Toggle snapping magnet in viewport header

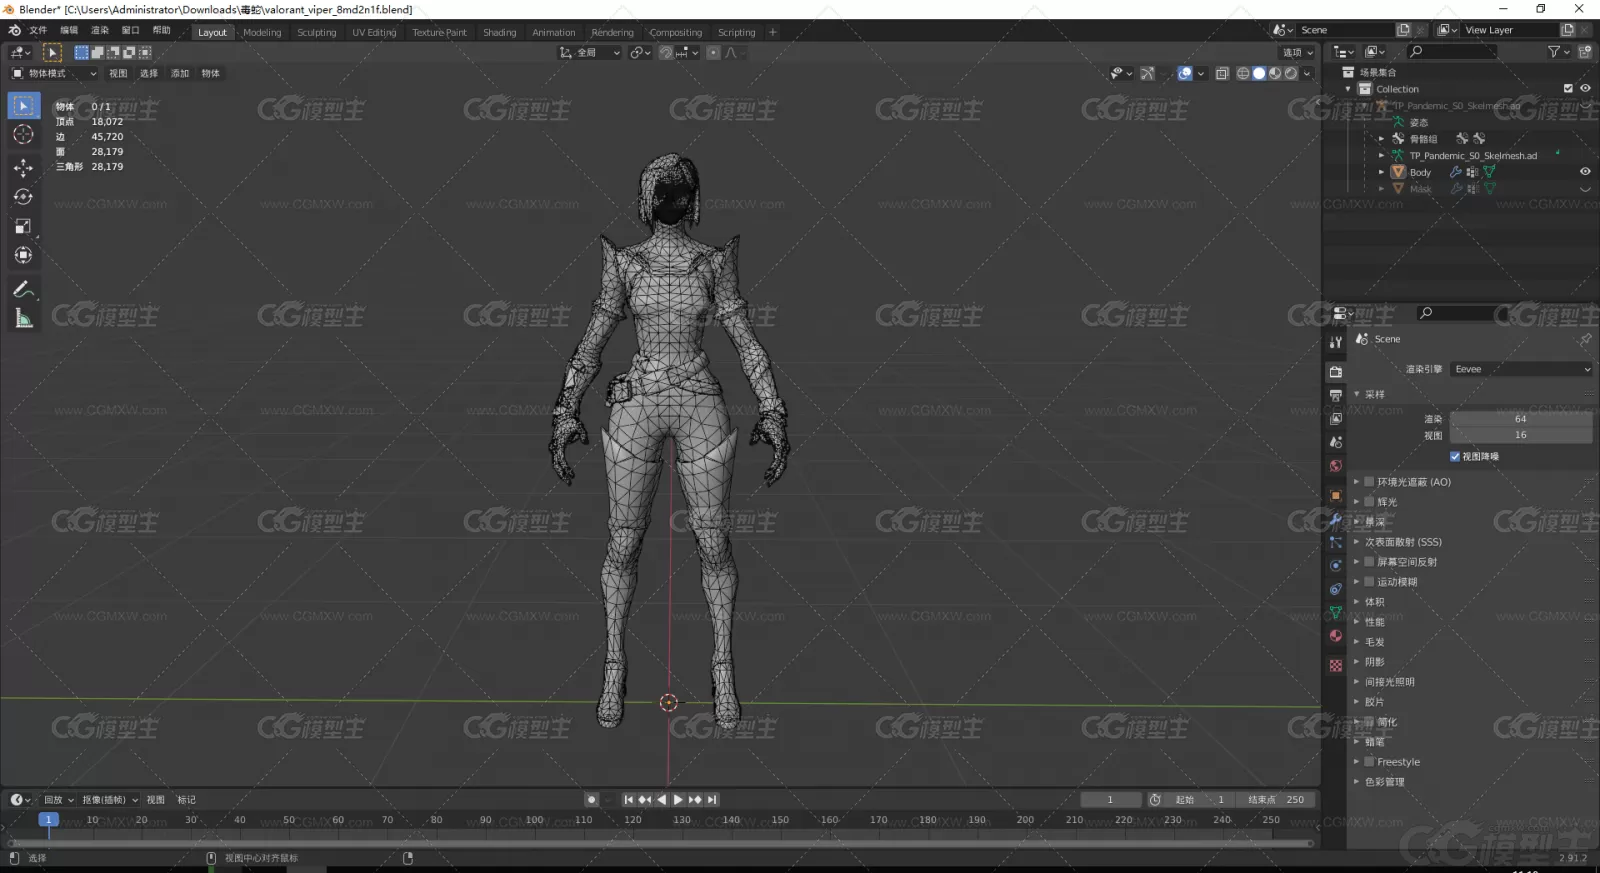click(x=666, y=52)
